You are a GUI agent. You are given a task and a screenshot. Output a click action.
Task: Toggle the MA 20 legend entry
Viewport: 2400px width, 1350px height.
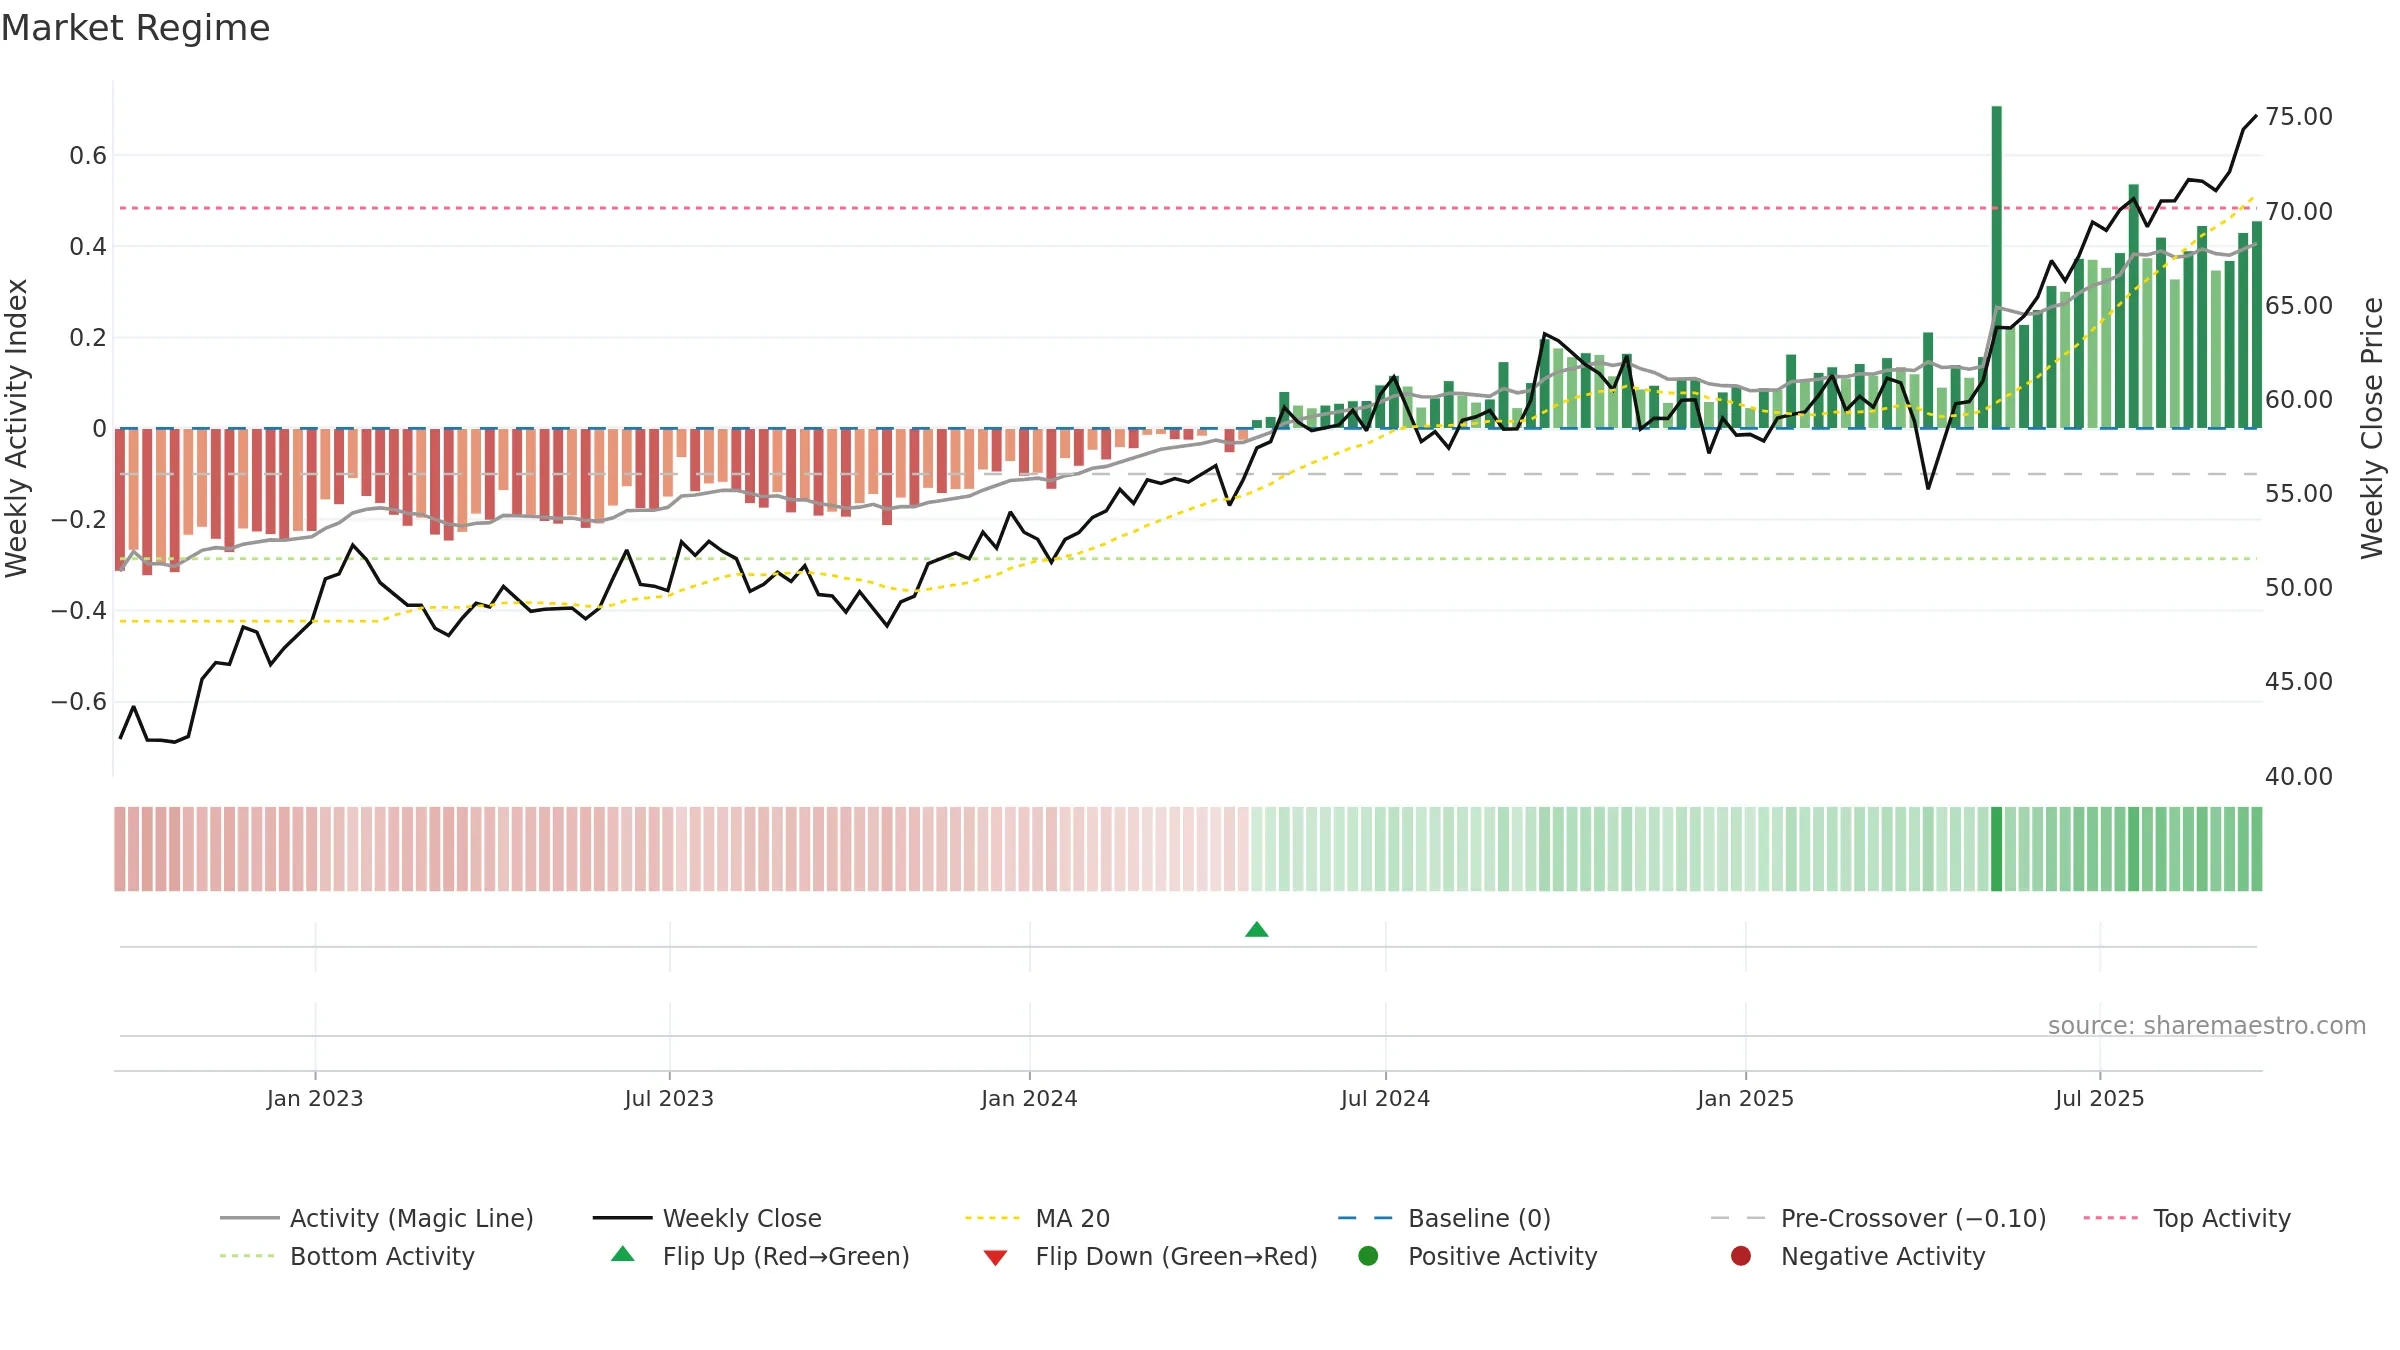(x=1037, y=1218)
